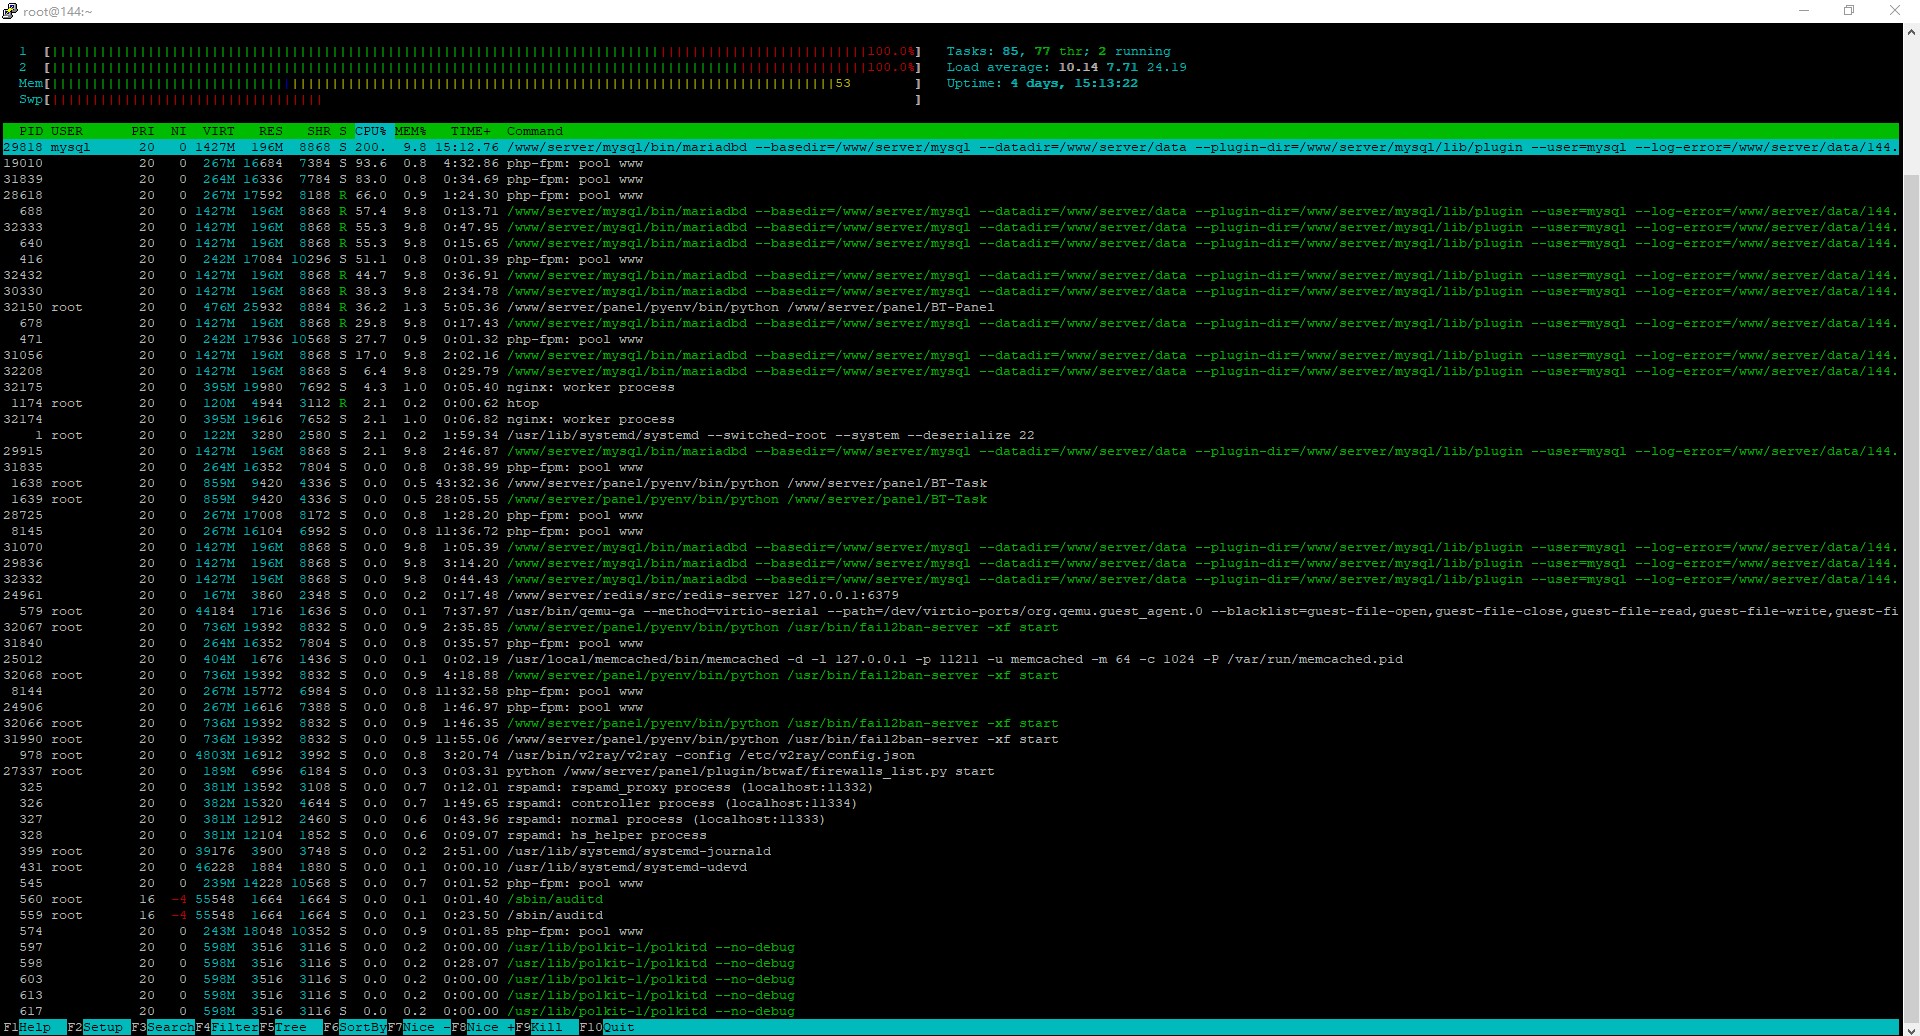Select php-fpm process row PID 28618
Screen dimensions: 1920x1036
click(950, 195)
